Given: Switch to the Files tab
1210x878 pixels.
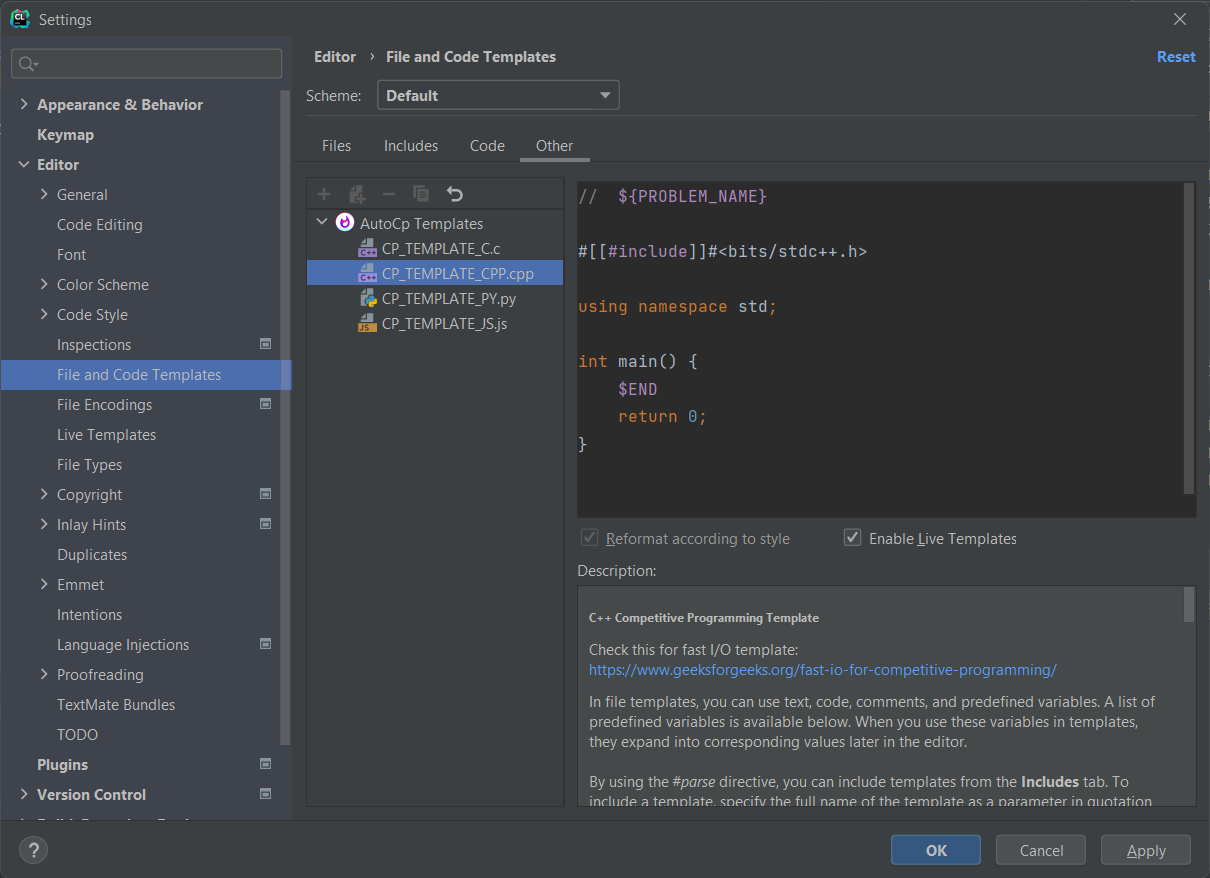Looking at the screenshot, I should (336, 145).
